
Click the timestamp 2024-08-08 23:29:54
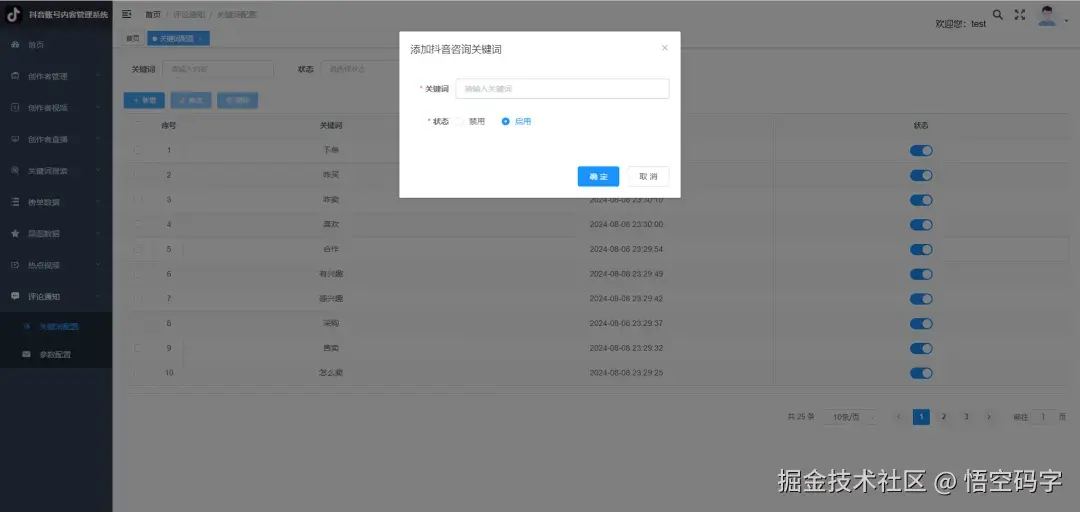coord(626,249)
